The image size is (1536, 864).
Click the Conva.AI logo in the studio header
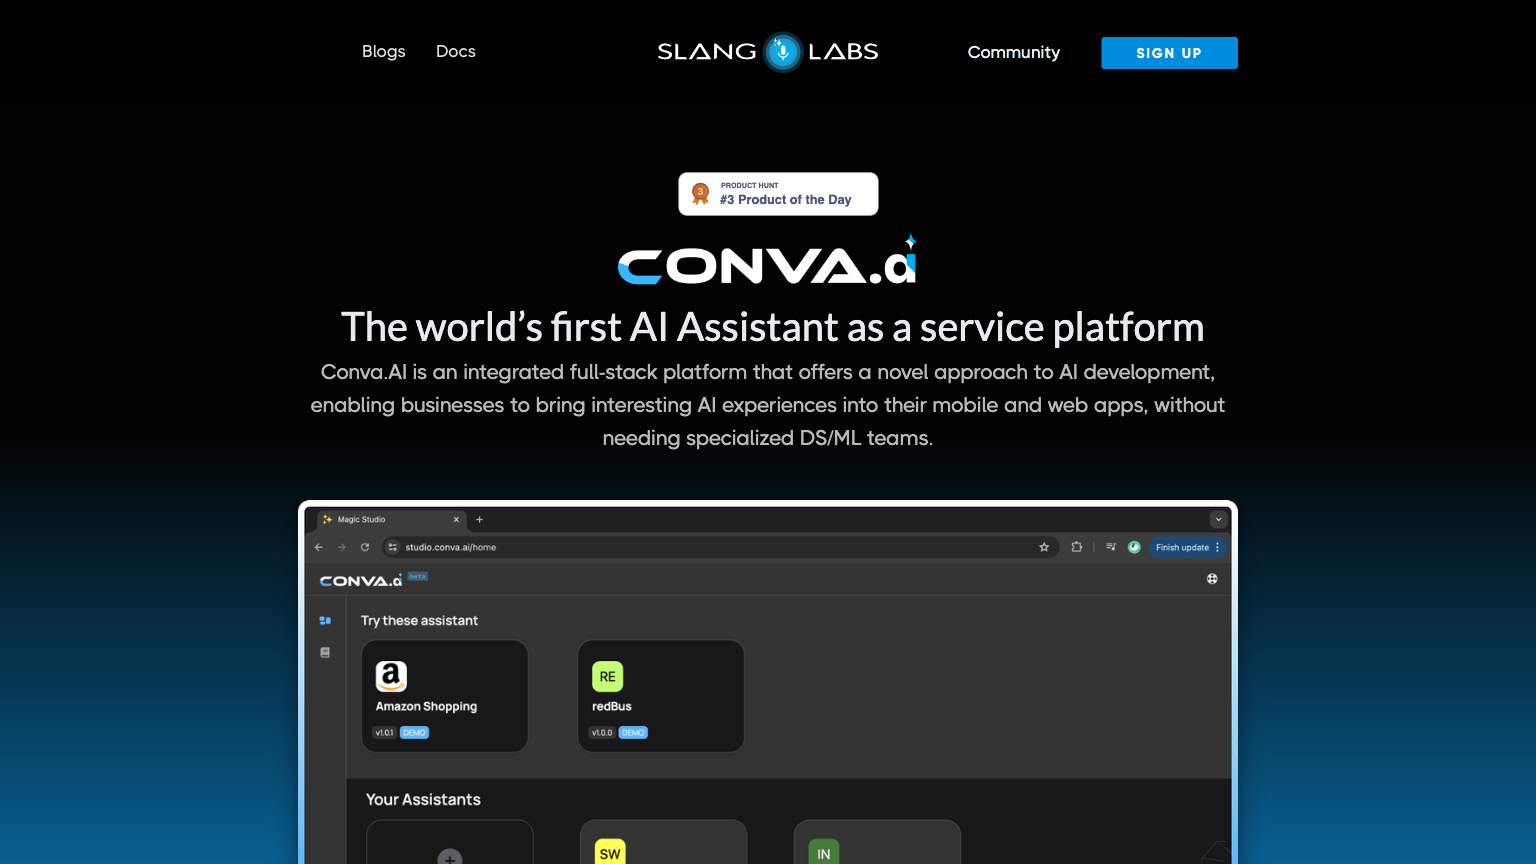pyautogui.click(x=364, y=579)
